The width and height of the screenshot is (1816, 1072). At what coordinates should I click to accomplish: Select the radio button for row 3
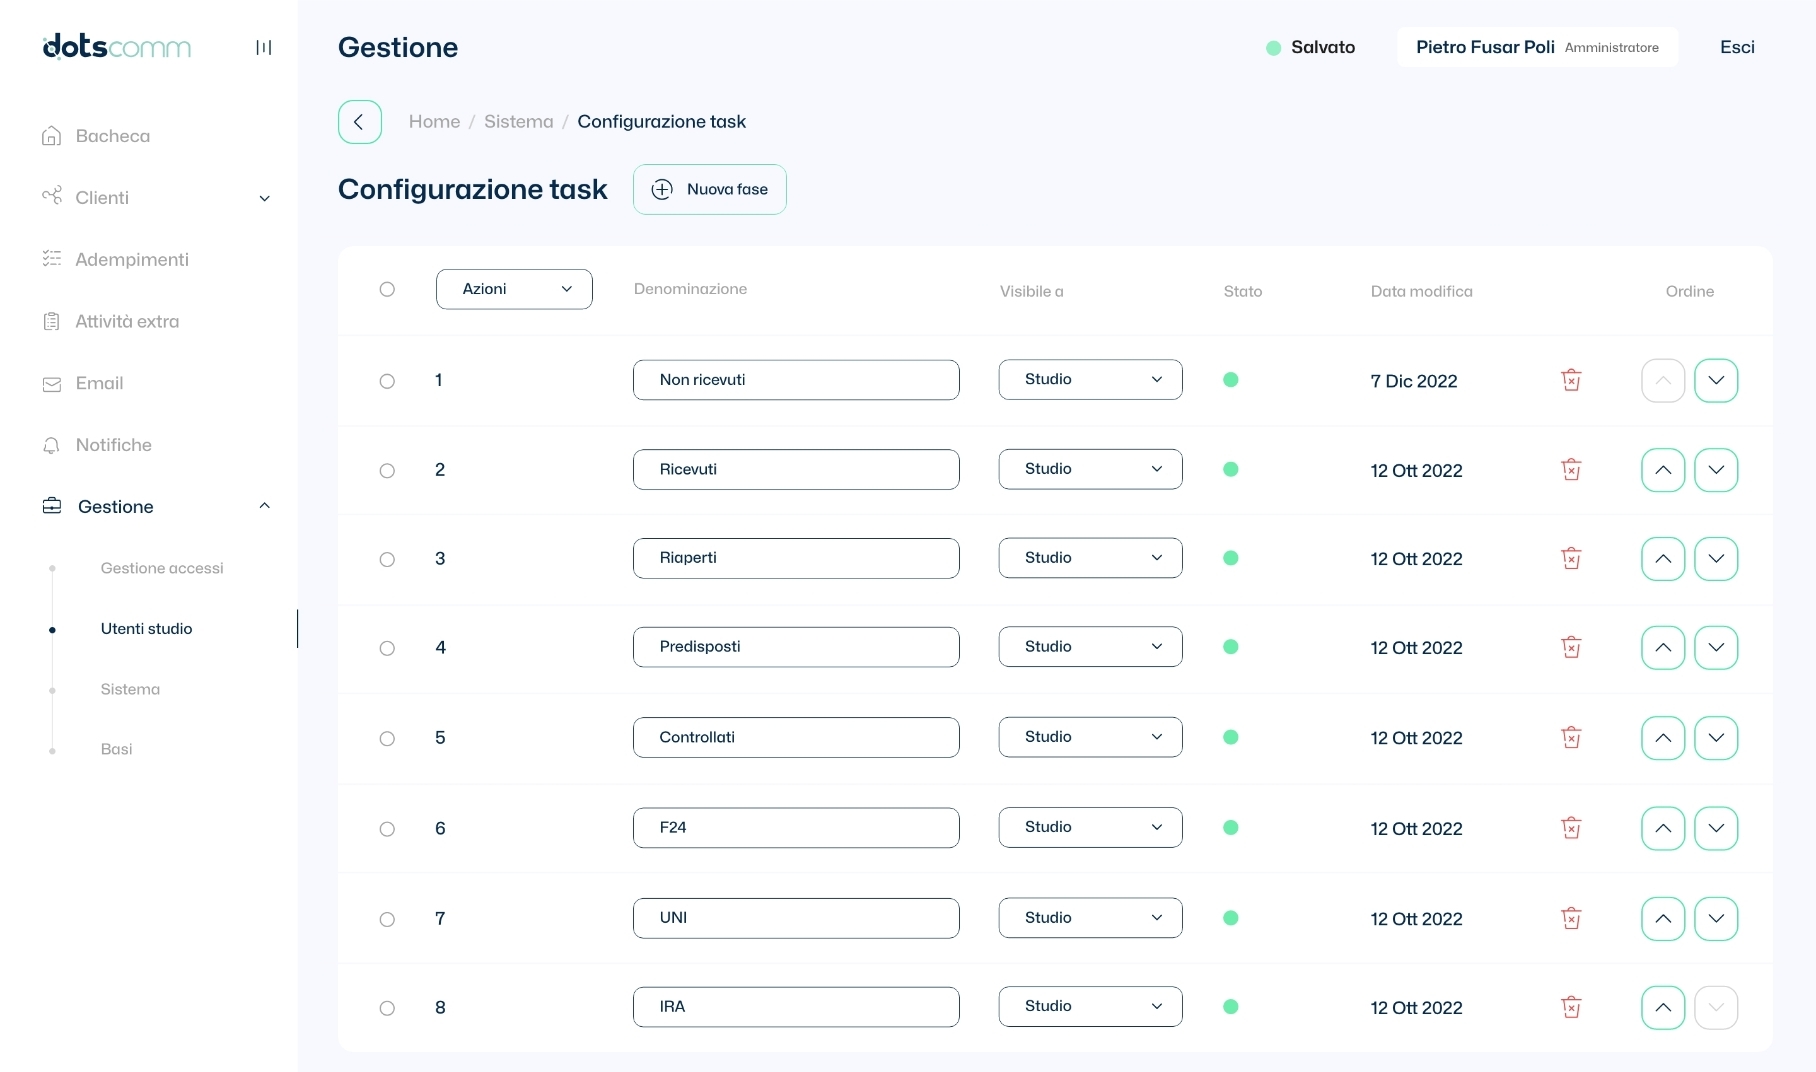tap(387, 559)
